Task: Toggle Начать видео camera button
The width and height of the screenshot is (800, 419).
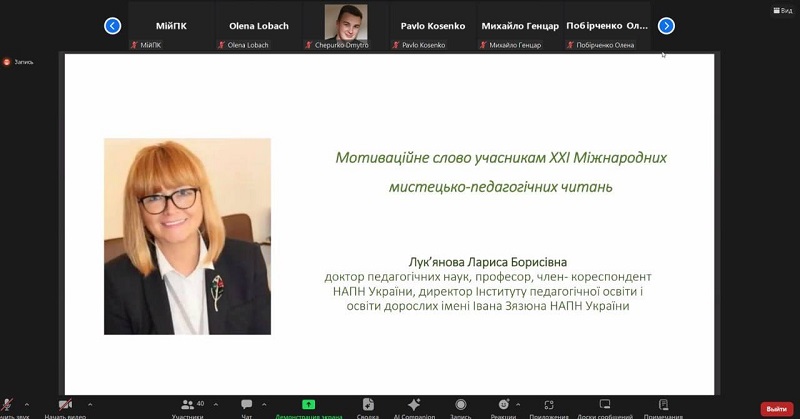Action: click(x=65, y=407)
